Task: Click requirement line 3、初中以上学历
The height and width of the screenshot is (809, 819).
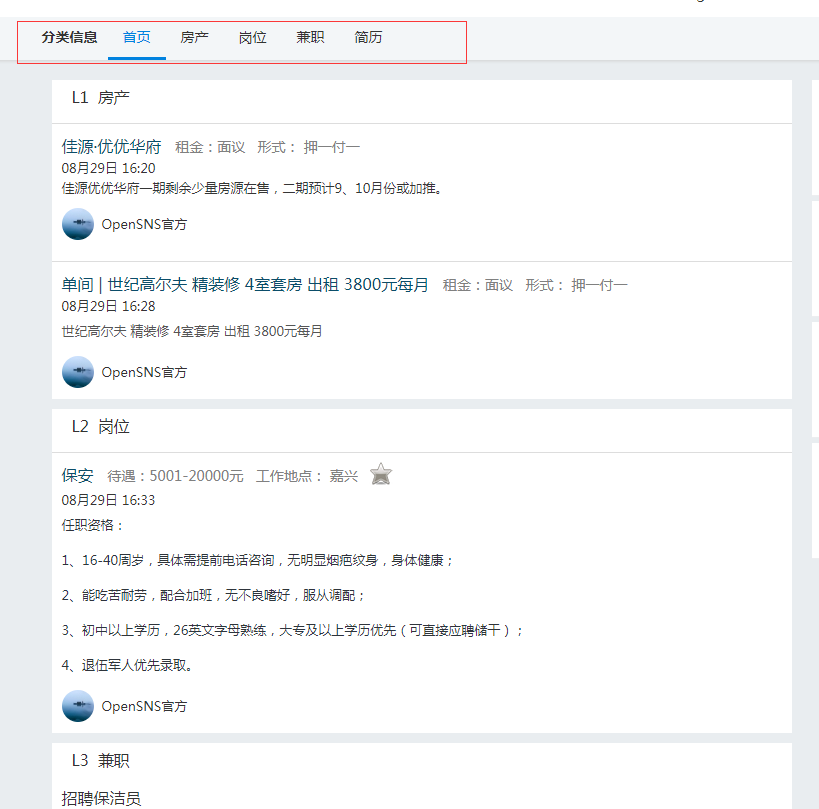Action: [x=292, y=630]
